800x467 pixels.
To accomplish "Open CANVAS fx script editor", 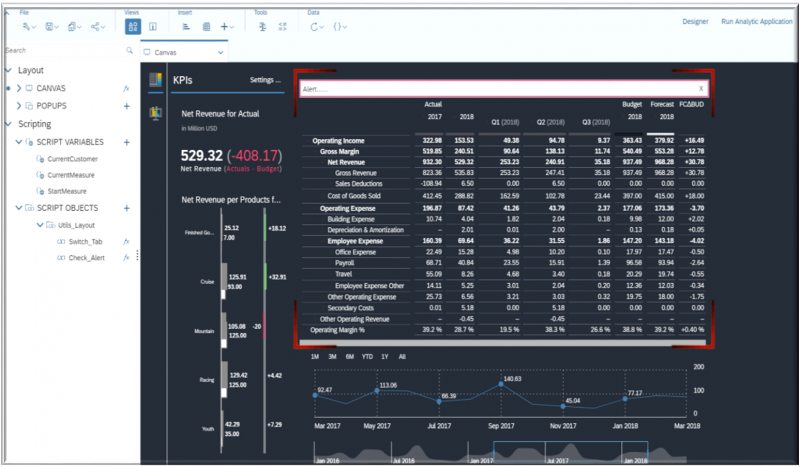I will point(126,88).
